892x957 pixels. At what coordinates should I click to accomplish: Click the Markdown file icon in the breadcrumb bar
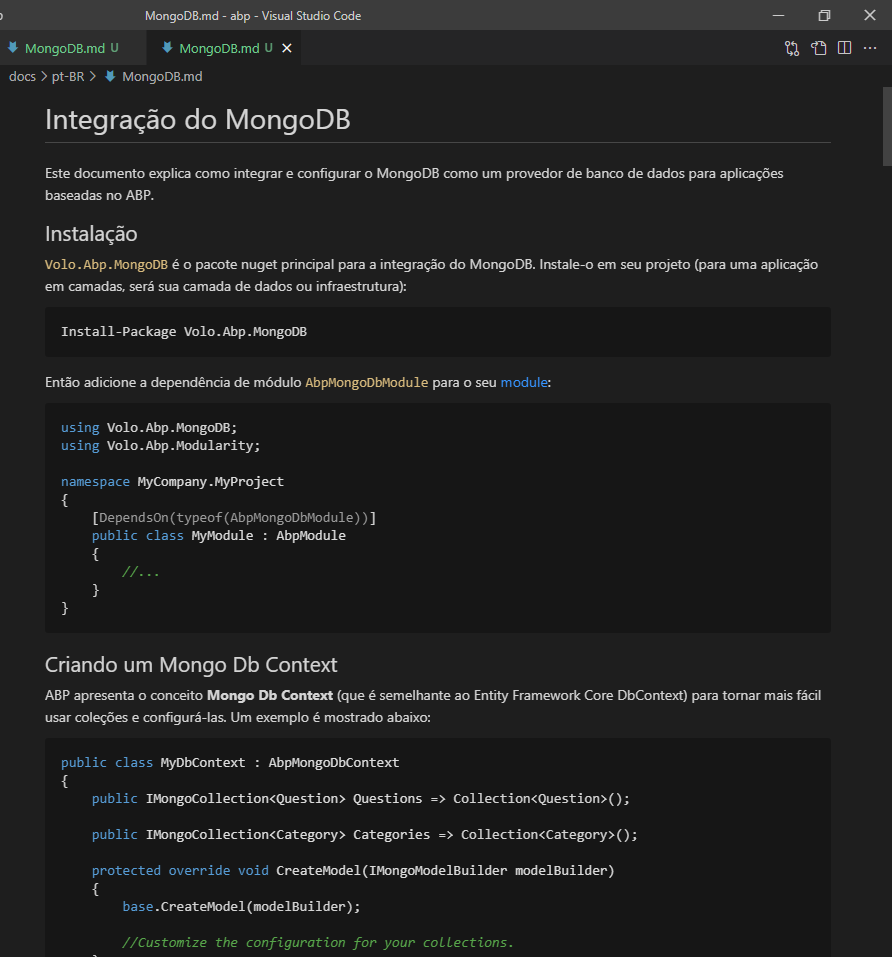click(110, 76)
